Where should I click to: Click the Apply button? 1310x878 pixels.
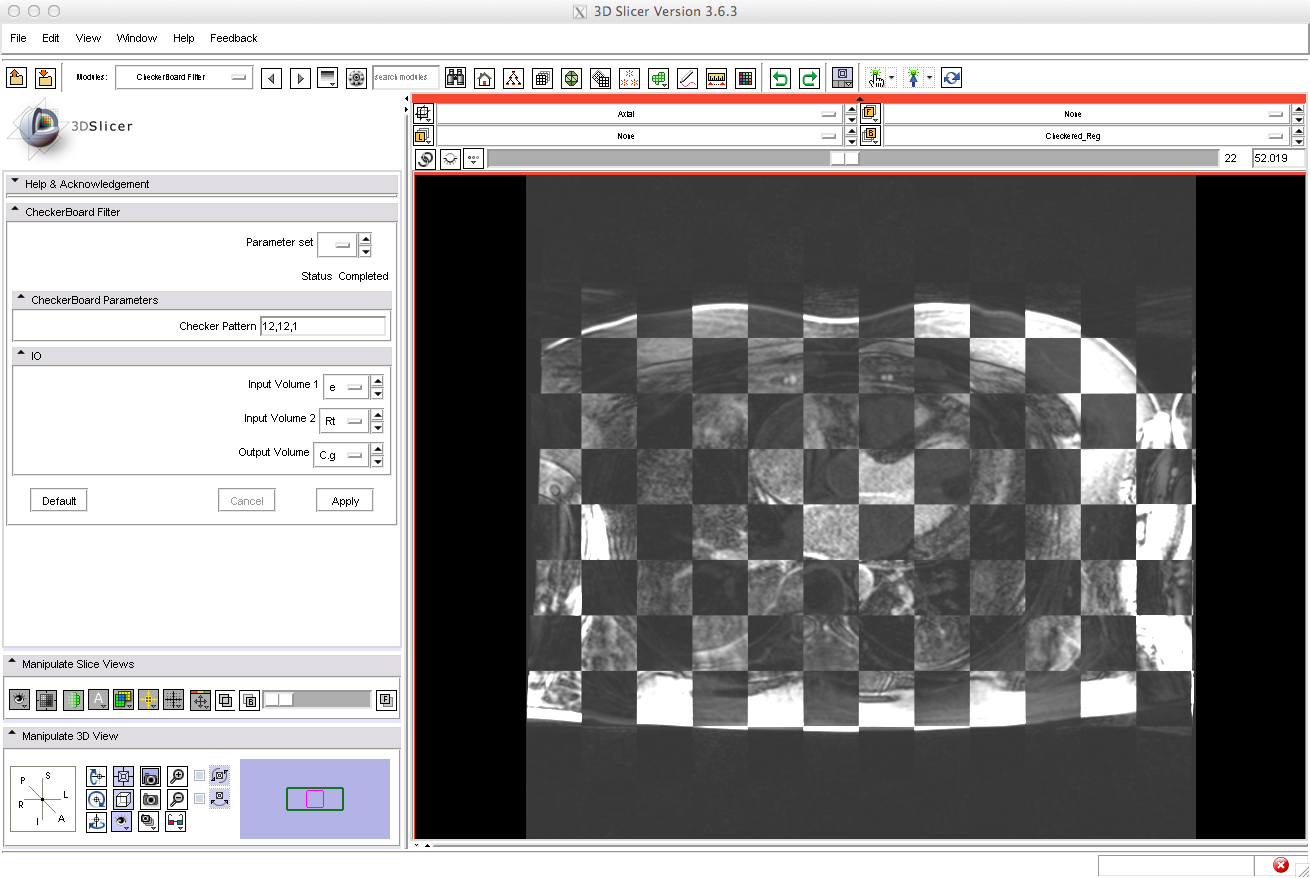click(345, 501)
